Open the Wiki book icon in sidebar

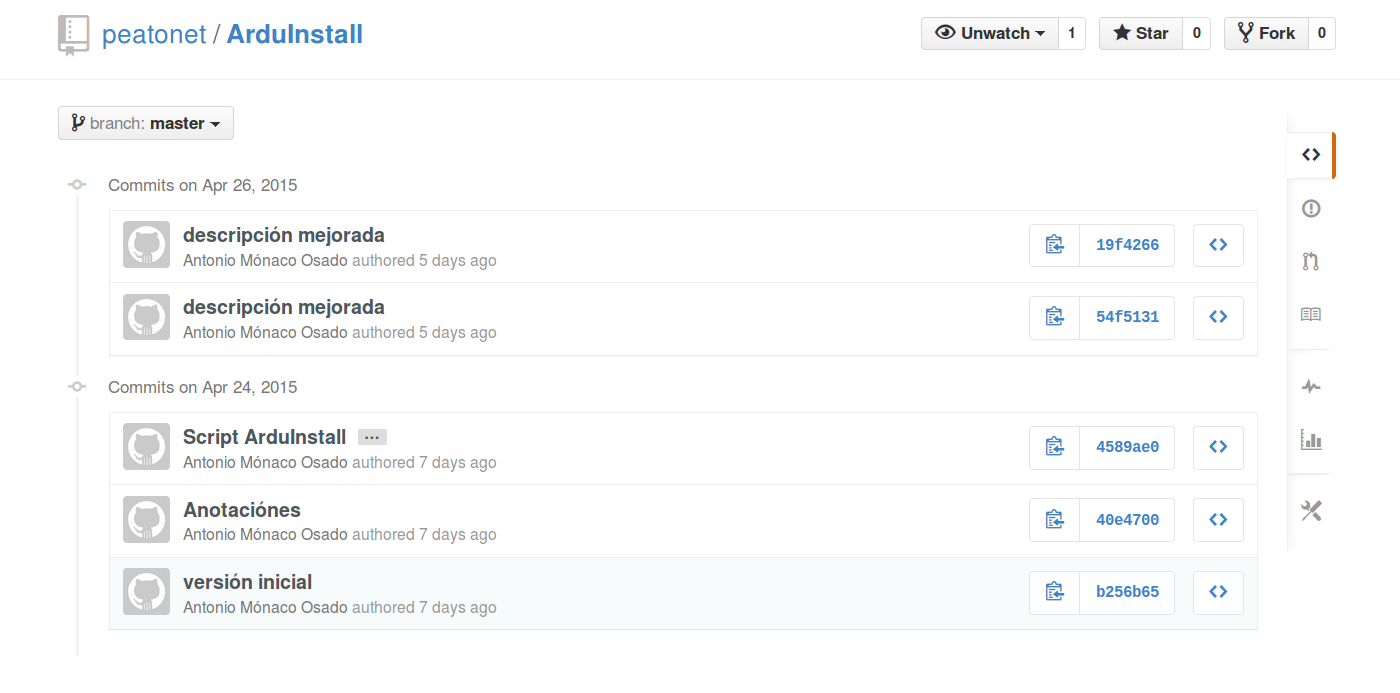(x=1311, y=315)
